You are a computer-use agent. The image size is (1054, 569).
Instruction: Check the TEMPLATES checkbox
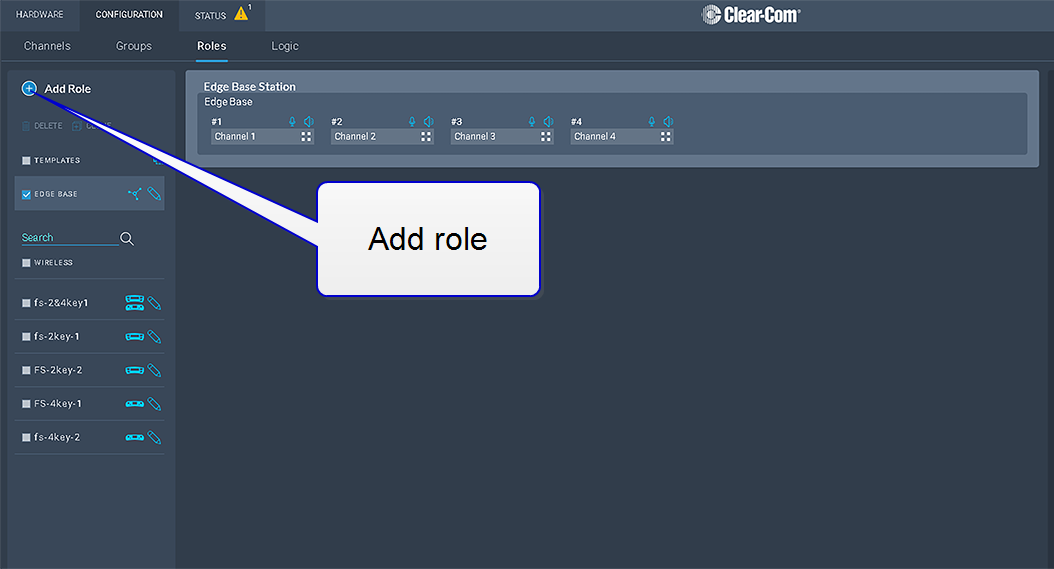(x=27, y=161)
